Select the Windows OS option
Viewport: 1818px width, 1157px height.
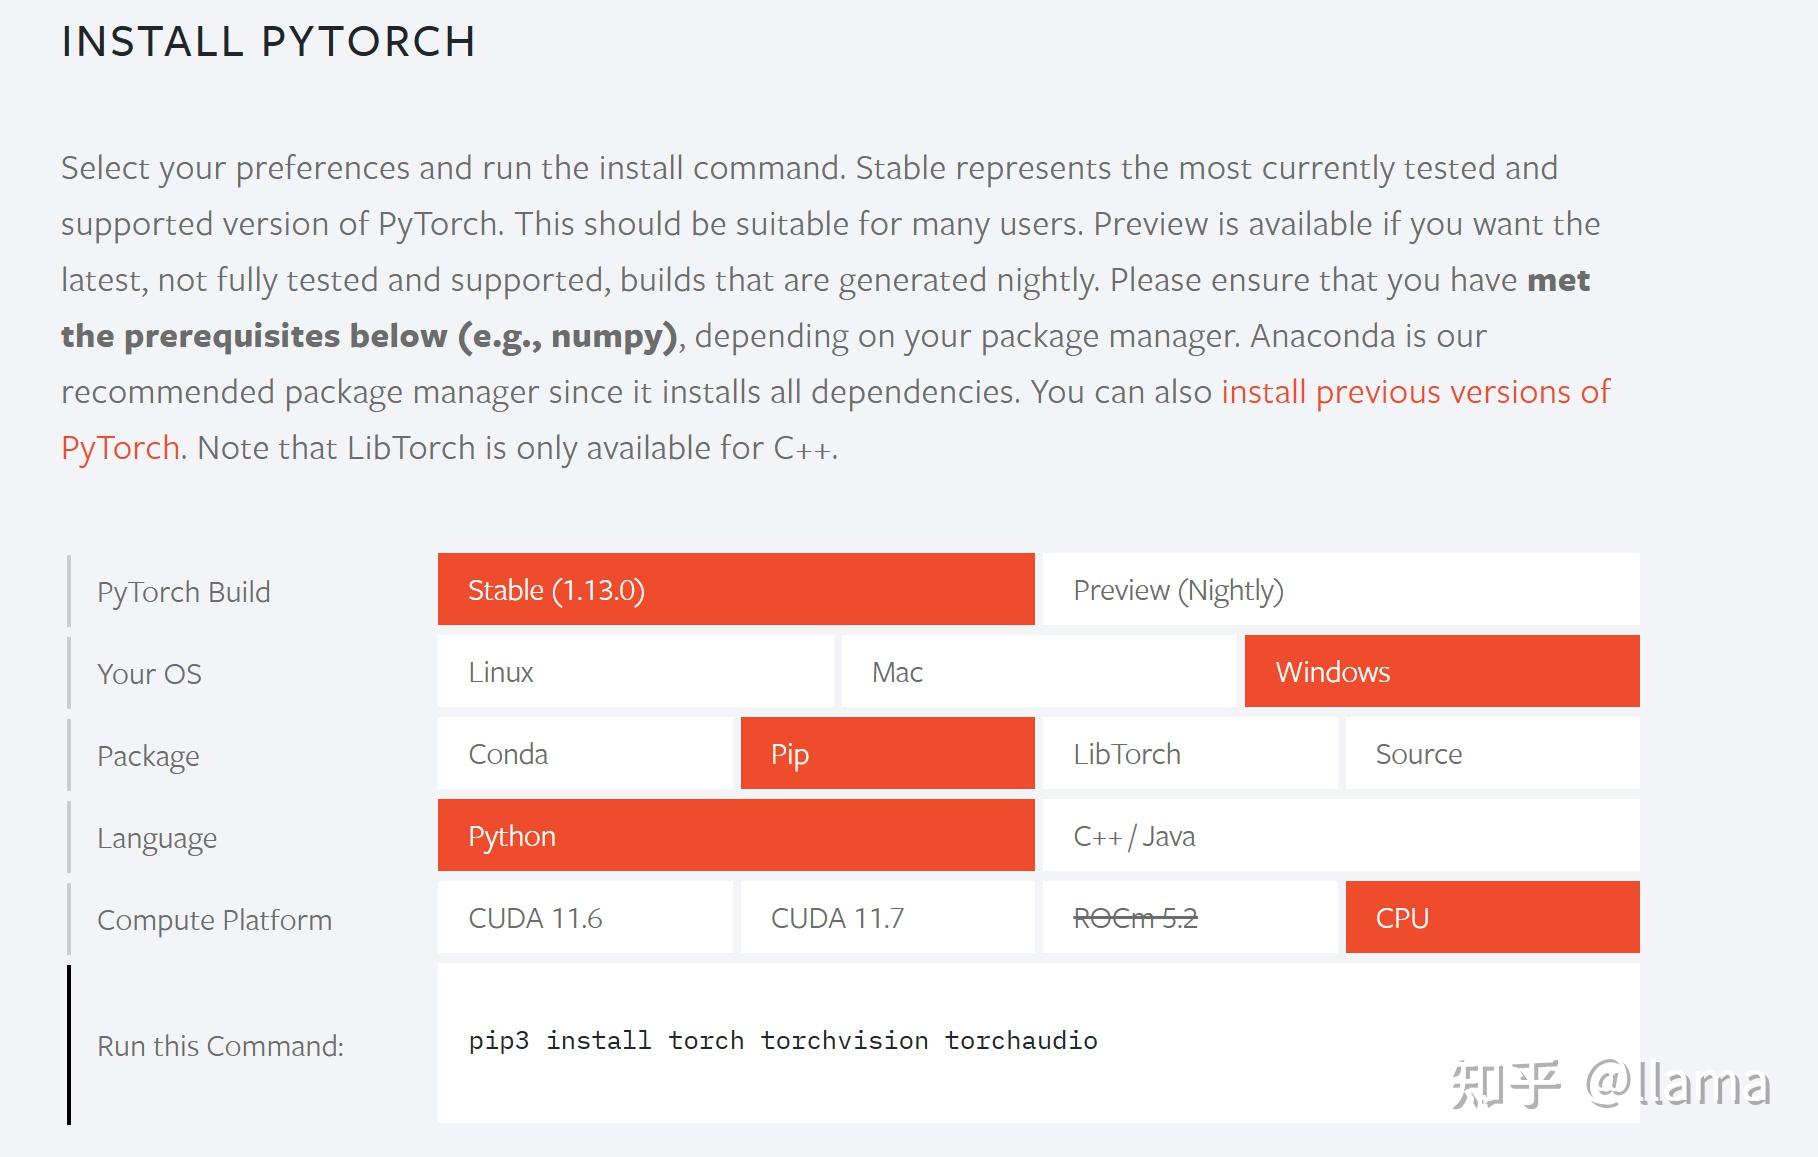pyautogui.click(x=1441, y=672)
